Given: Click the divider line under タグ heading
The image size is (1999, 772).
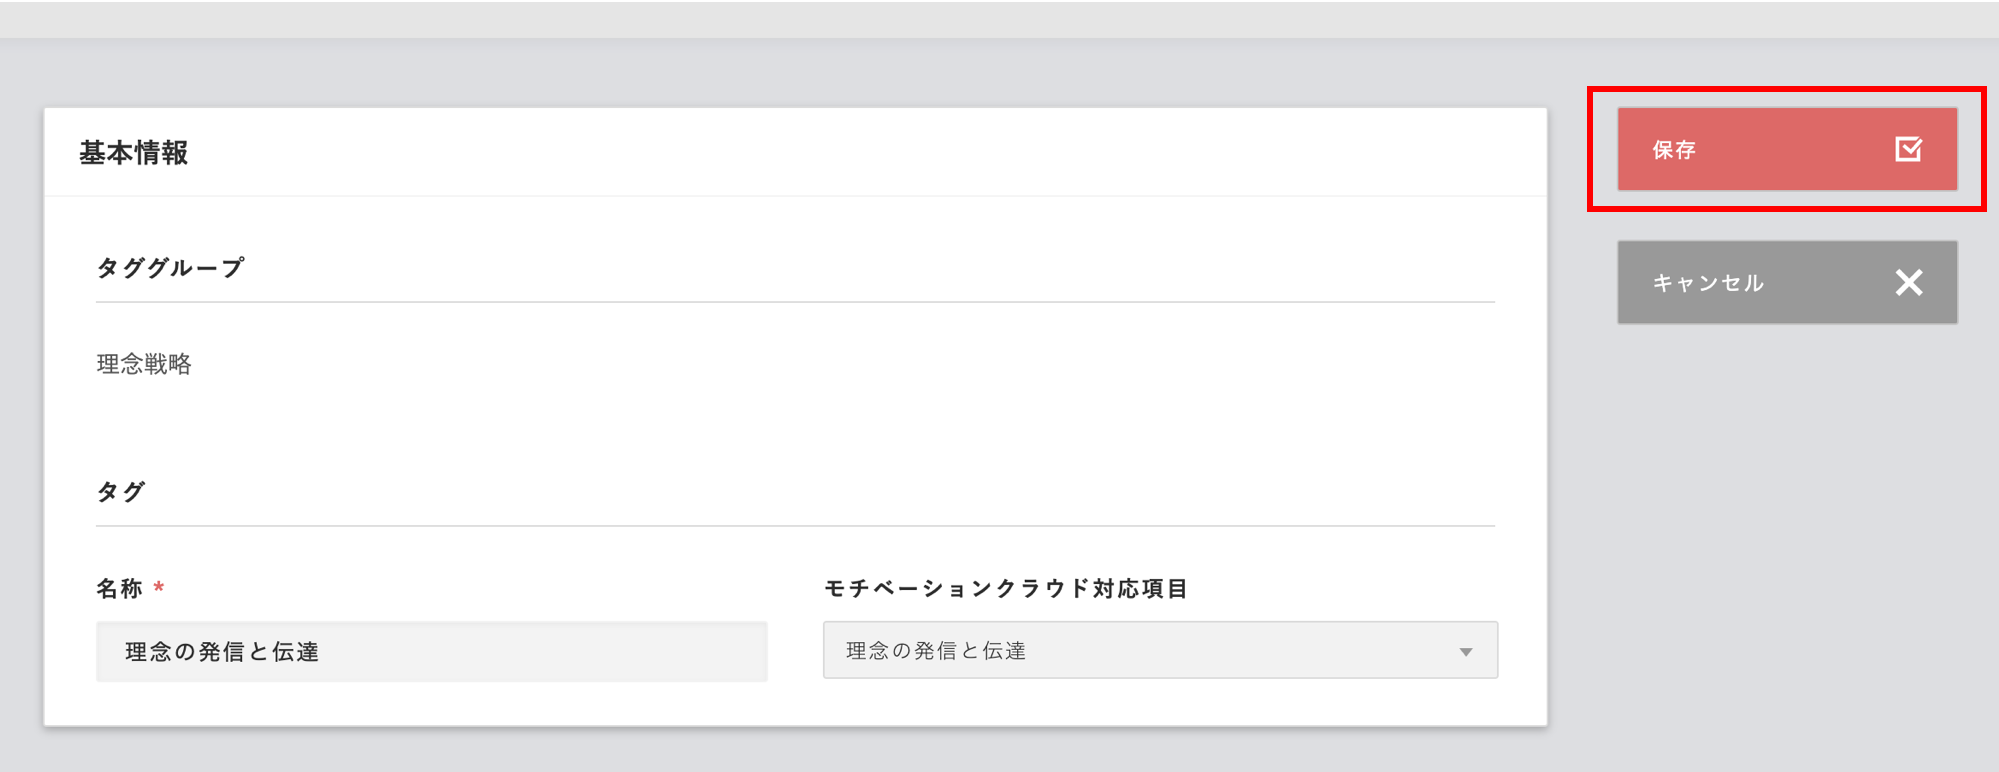Looking at the screenshot, I should click(795, 525).
